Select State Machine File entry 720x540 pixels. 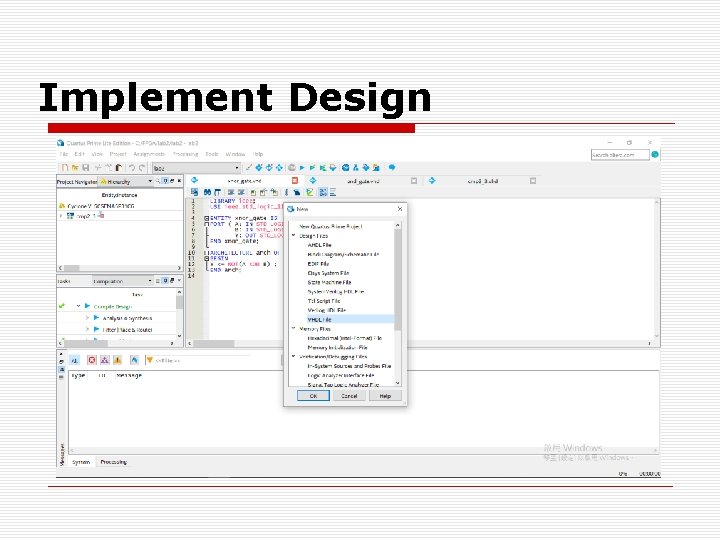(329, 282)
